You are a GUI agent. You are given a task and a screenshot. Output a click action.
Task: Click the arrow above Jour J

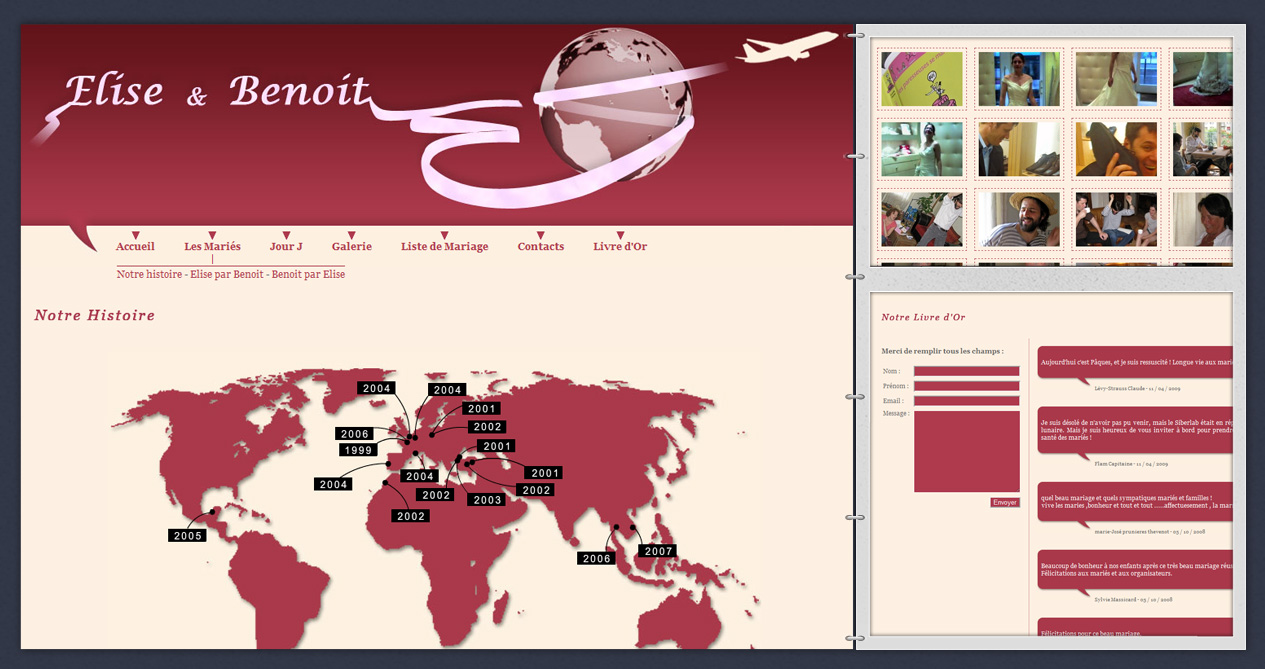286,236
